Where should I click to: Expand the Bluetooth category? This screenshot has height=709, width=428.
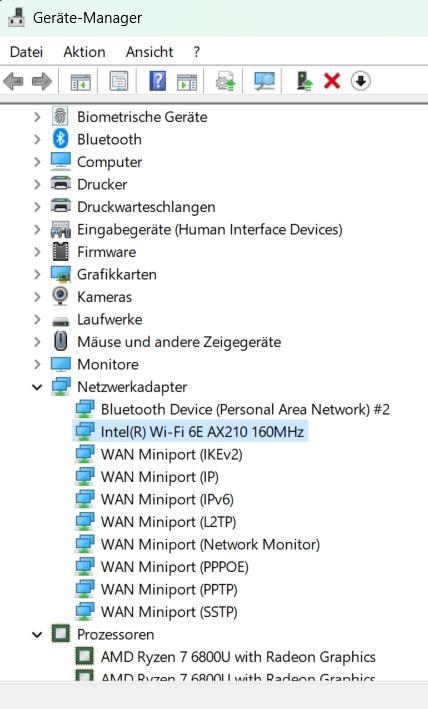pos(37,139)
